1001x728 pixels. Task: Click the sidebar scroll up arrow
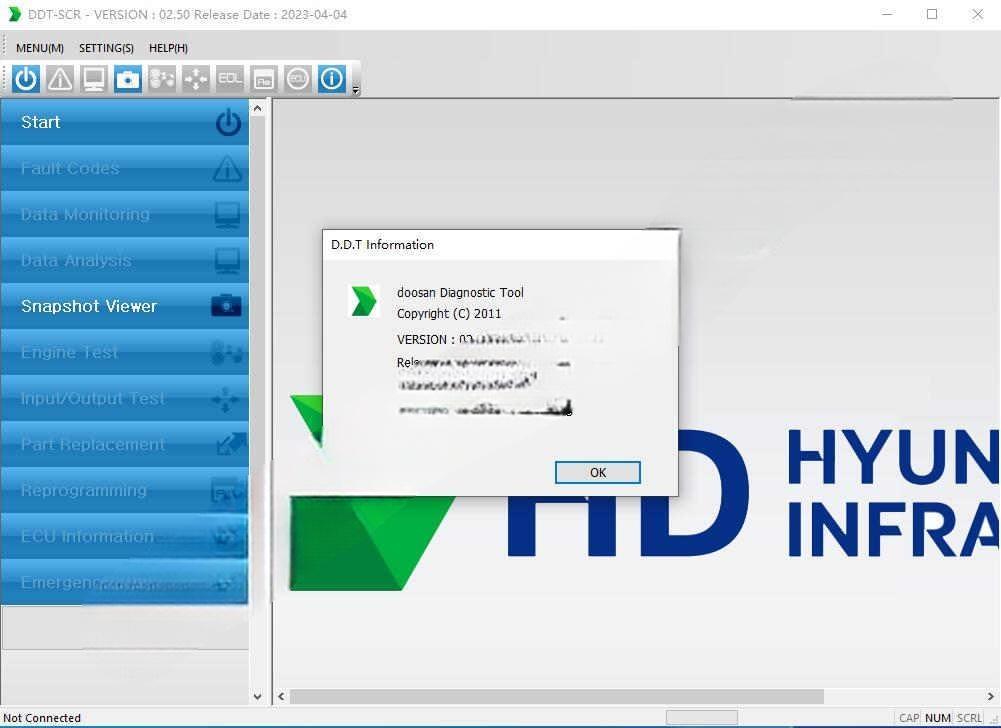point(257,108)
